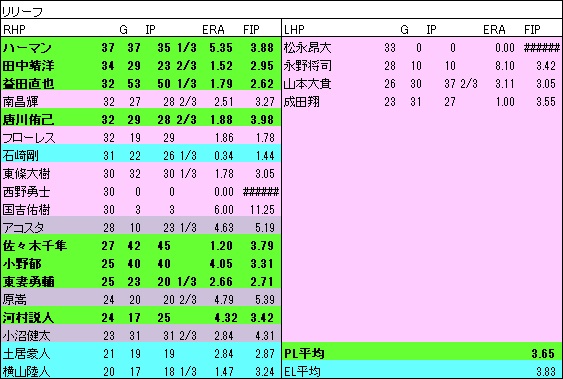Click 松永昂大 FIP ###### cell

542,48
